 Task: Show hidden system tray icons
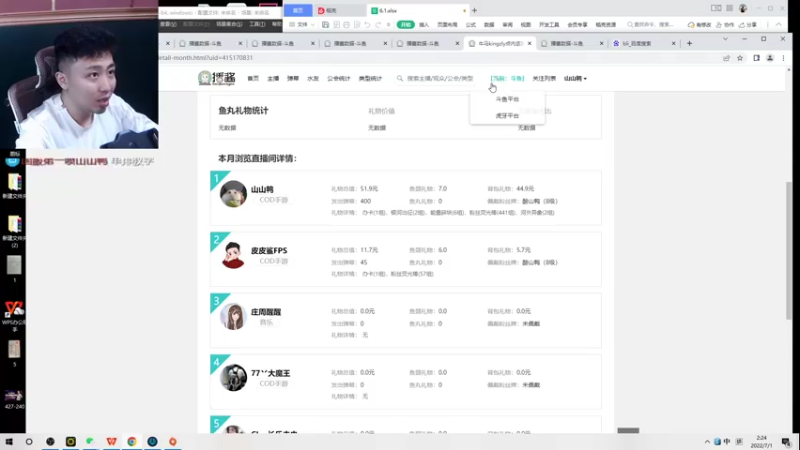click(x=707, y=442)
